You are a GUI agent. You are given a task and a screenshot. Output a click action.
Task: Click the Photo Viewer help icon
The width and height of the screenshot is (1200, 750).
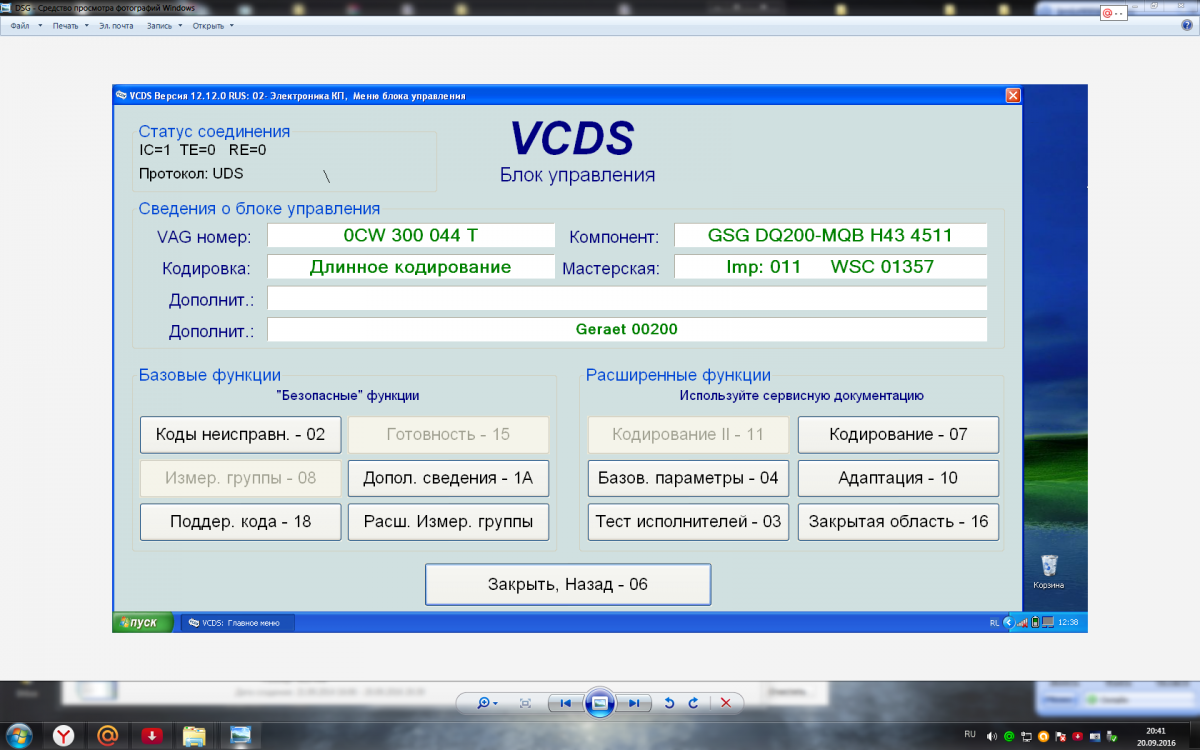pyautogui.click(x=1187, y=25)
